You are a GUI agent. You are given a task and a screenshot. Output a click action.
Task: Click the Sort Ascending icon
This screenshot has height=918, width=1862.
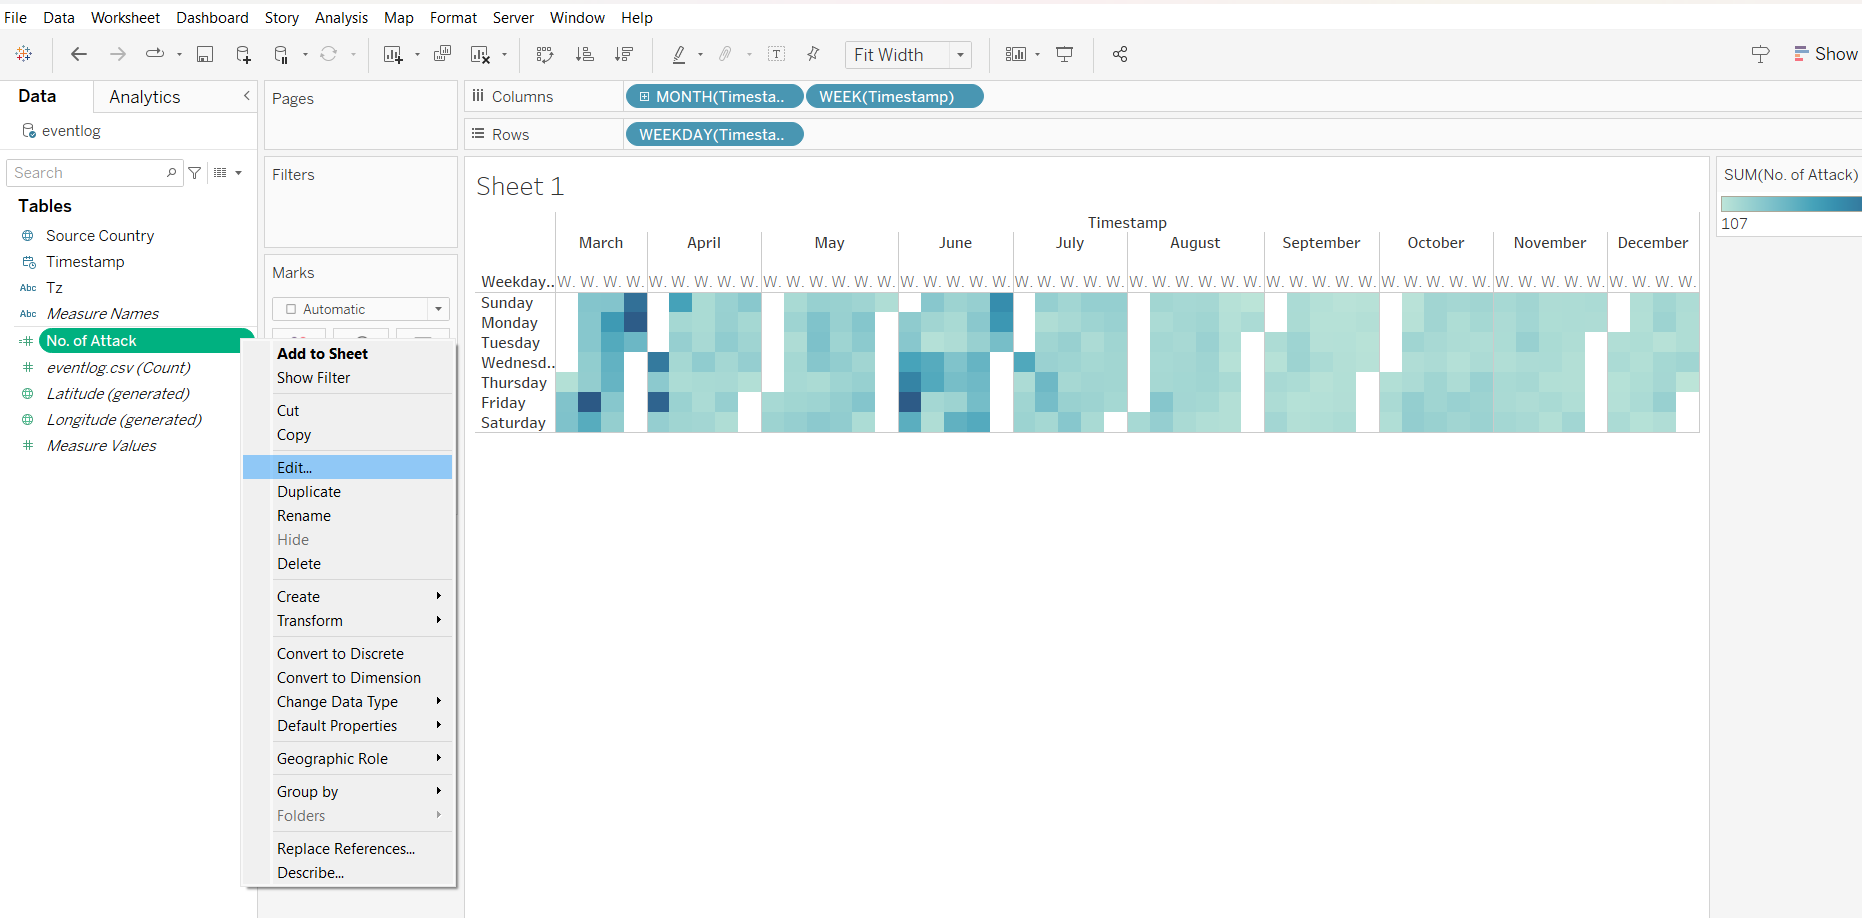[x=585, y=55]
